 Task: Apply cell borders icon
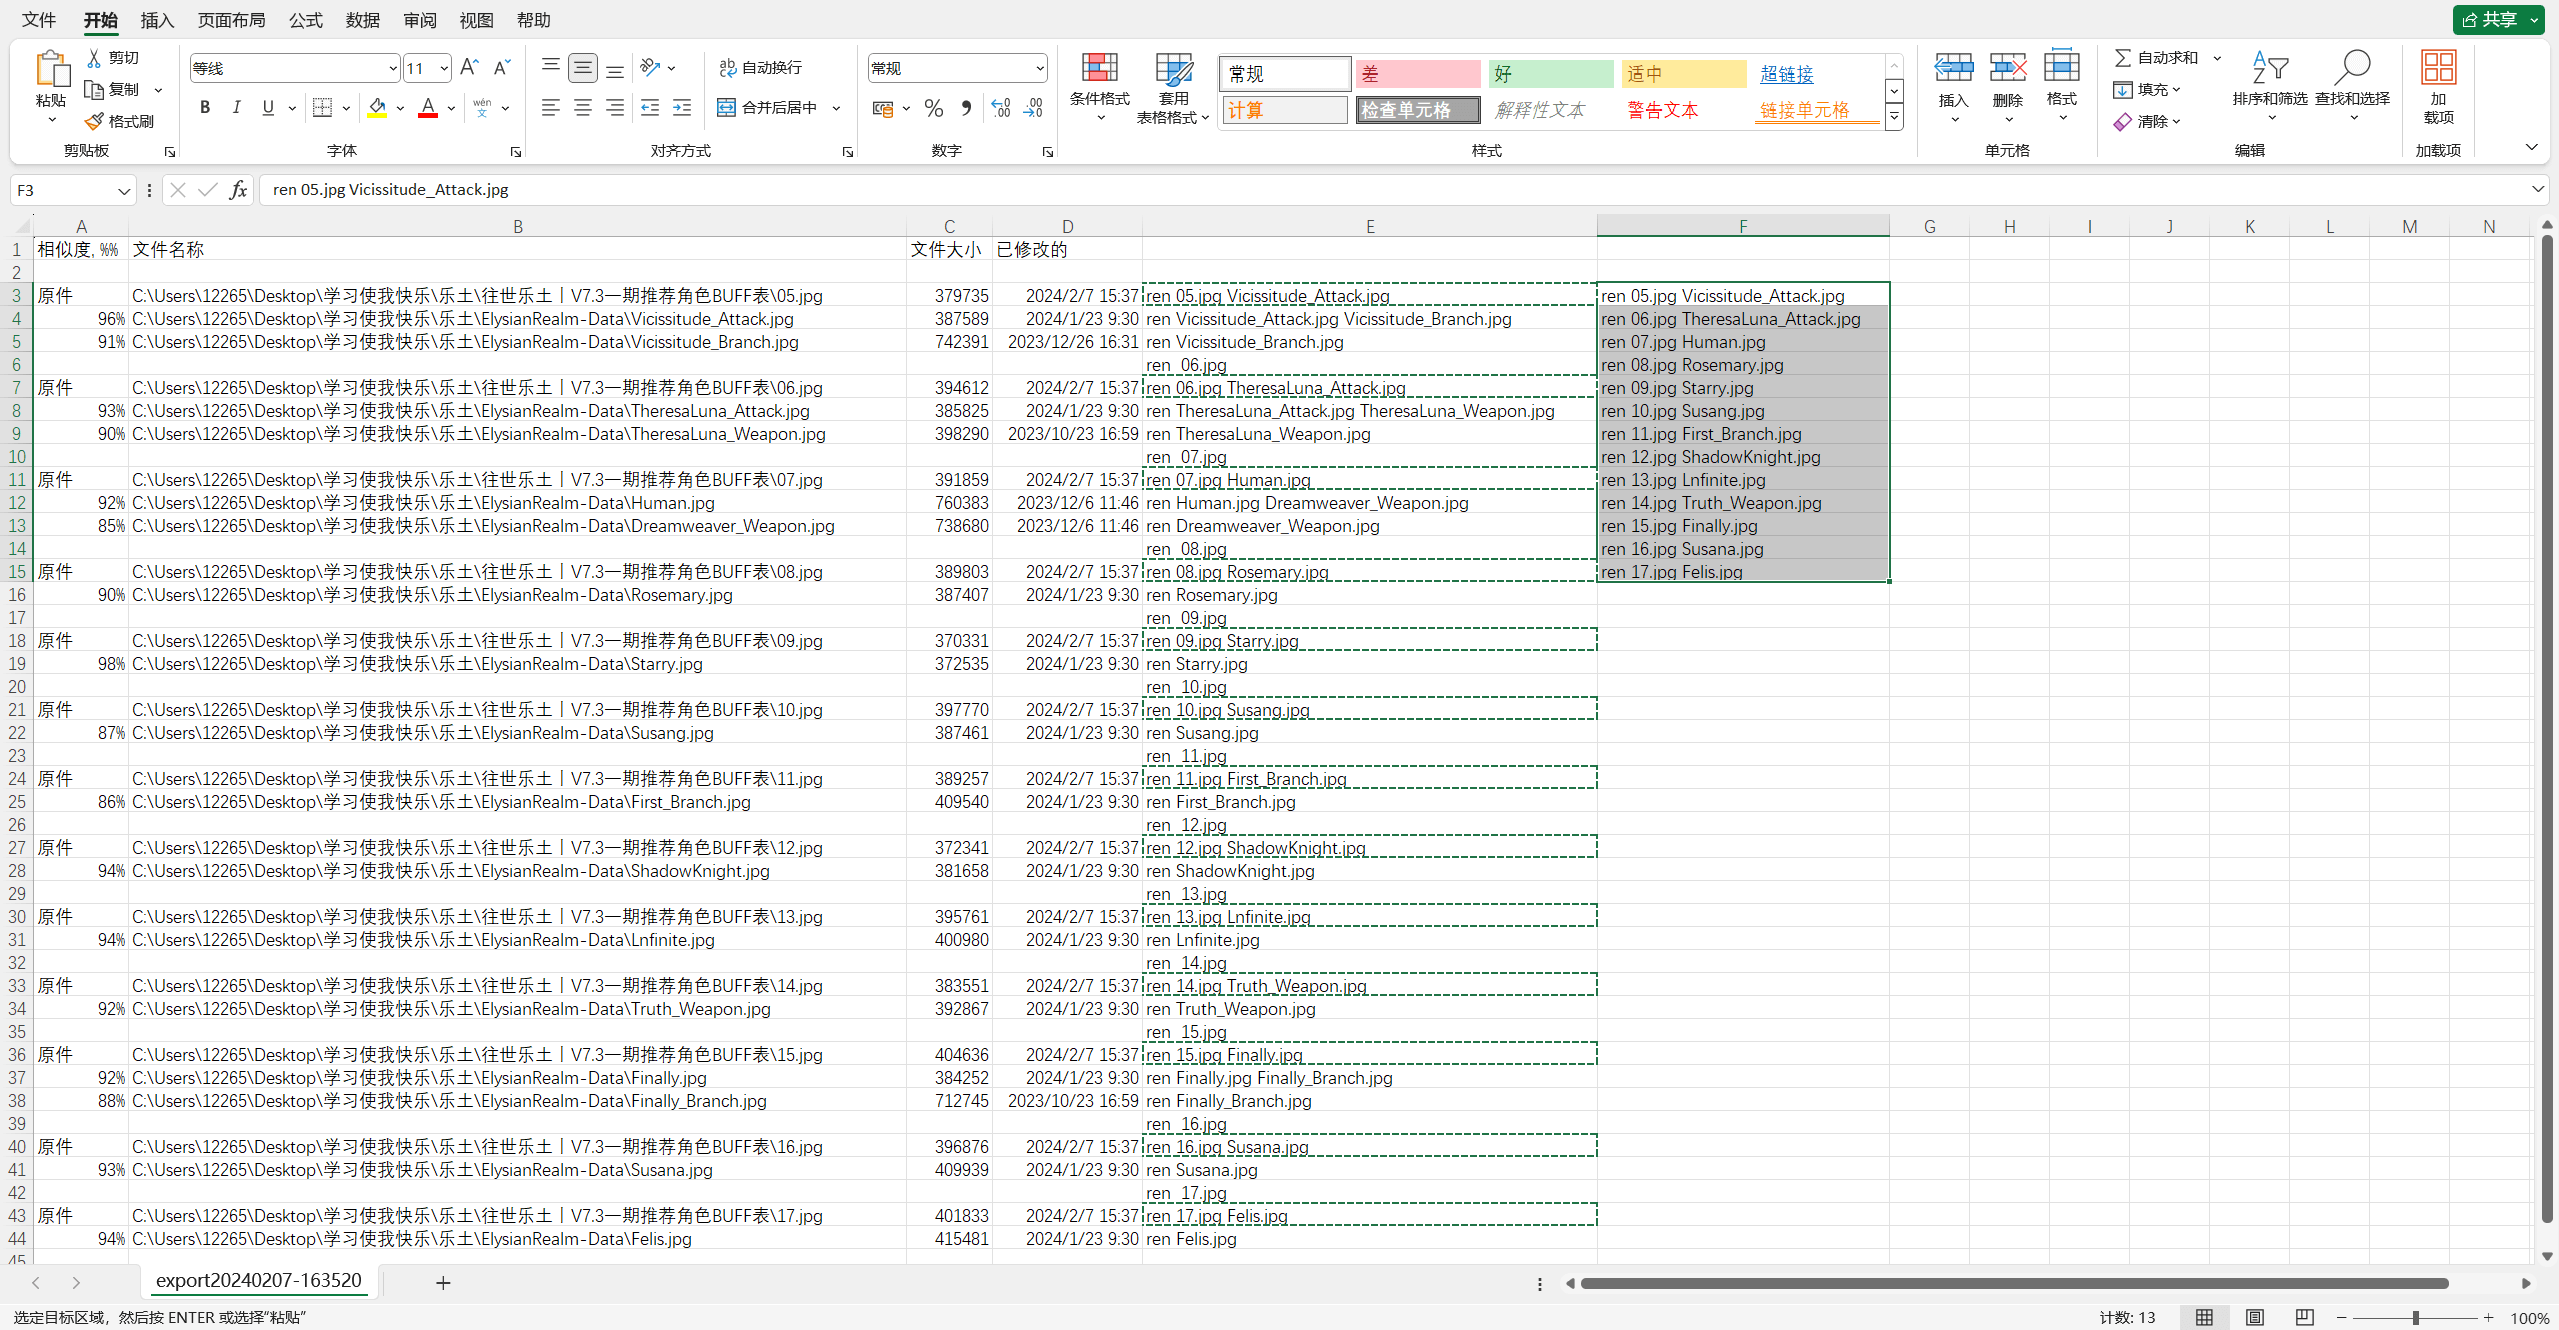point(322,108)
